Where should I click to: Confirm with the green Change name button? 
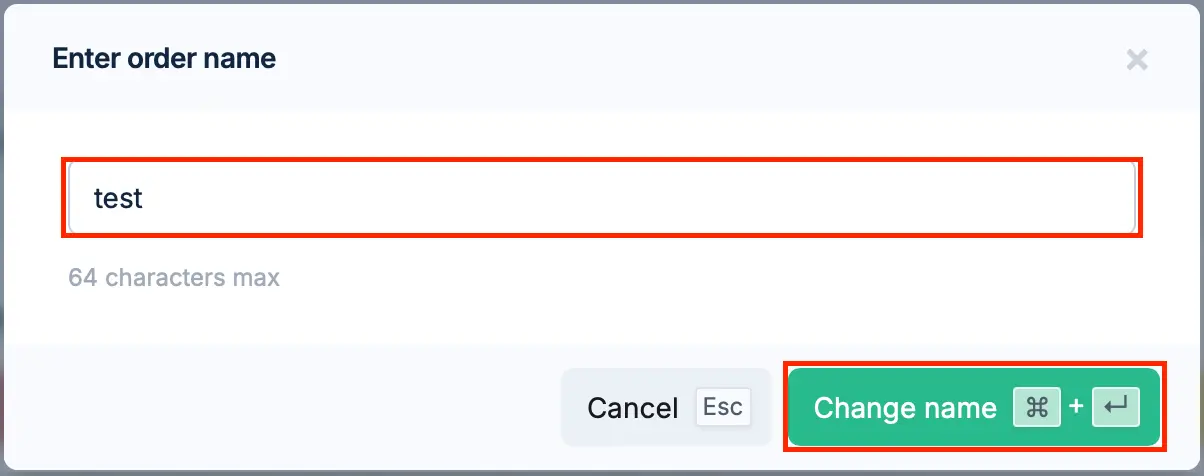(975, 407)
